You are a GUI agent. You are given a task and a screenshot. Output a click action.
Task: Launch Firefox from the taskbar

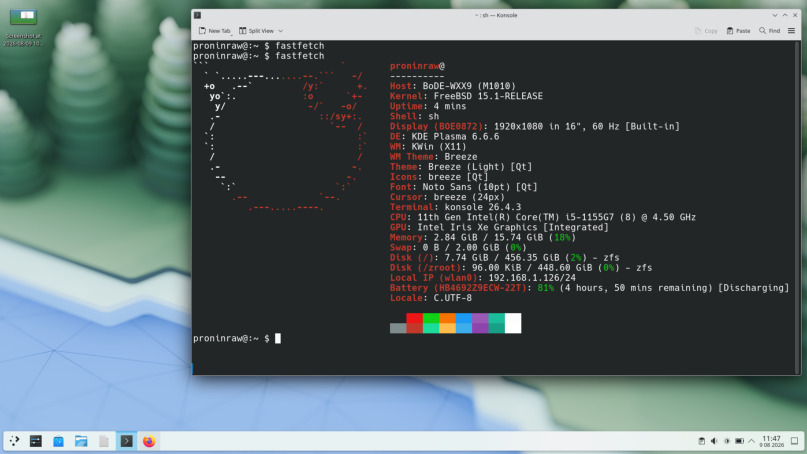(x=149, y=441)
